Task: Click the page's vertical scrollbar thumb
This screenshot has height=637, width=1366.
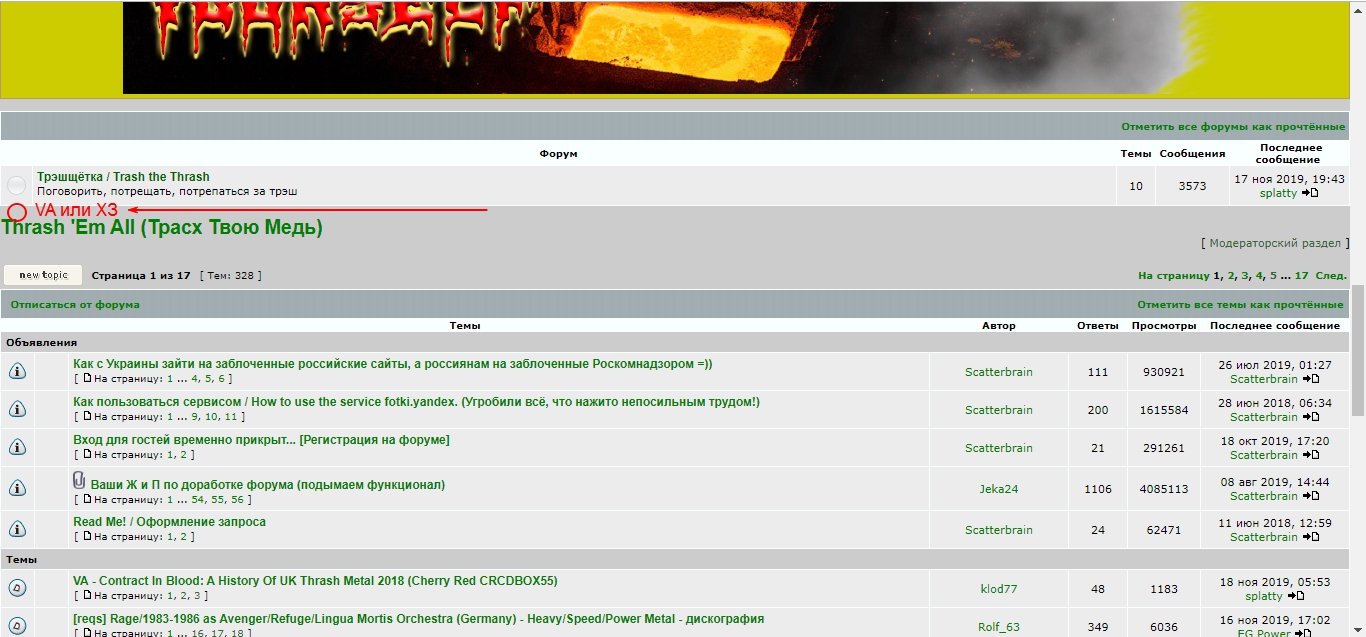Action: tap(1357, 350)
